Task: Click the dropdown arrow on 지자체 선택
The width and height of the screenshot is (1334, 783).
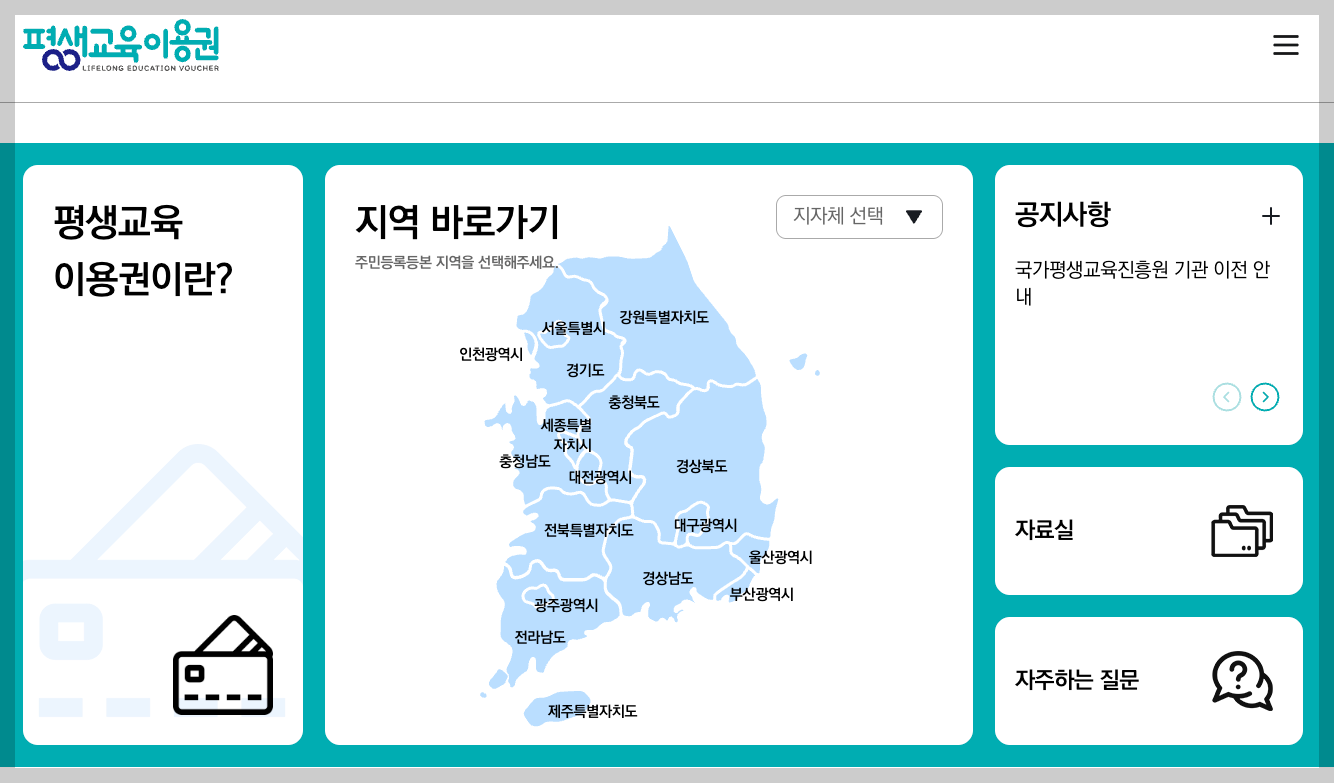Action: click(914, 216)
